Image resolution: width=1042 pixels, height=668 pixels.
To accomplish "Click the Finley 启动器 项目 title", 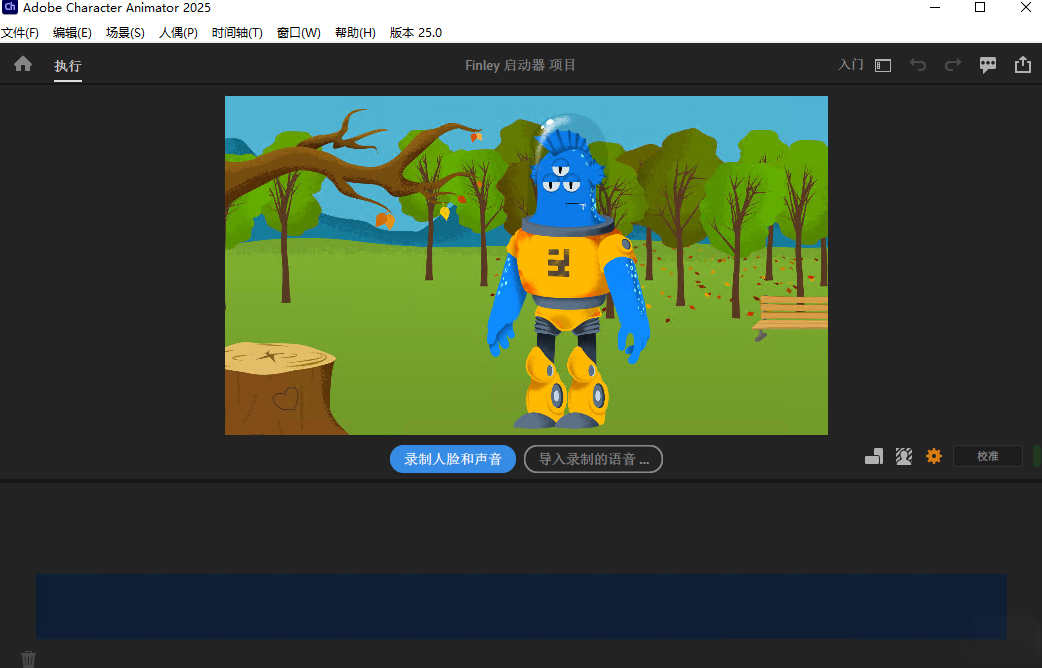I will 520,65.
